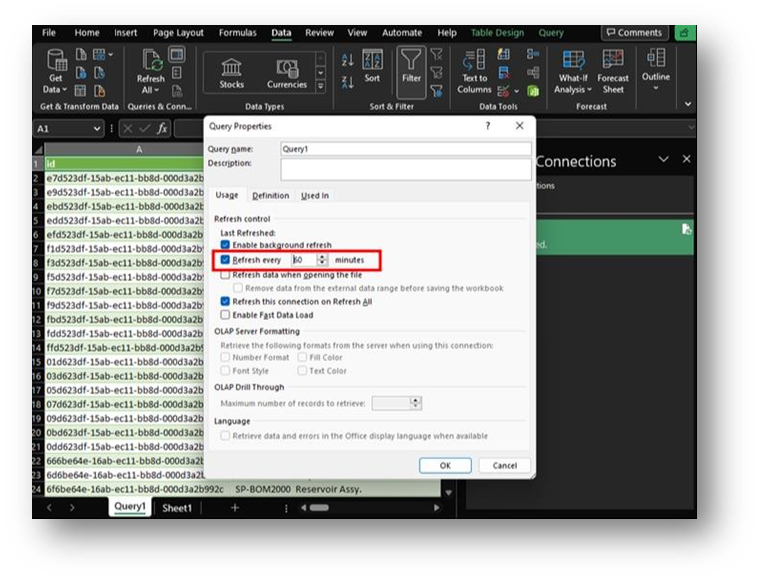
Task: Add a new sheet
Action: pyautogui.click(x=235, y=507)
